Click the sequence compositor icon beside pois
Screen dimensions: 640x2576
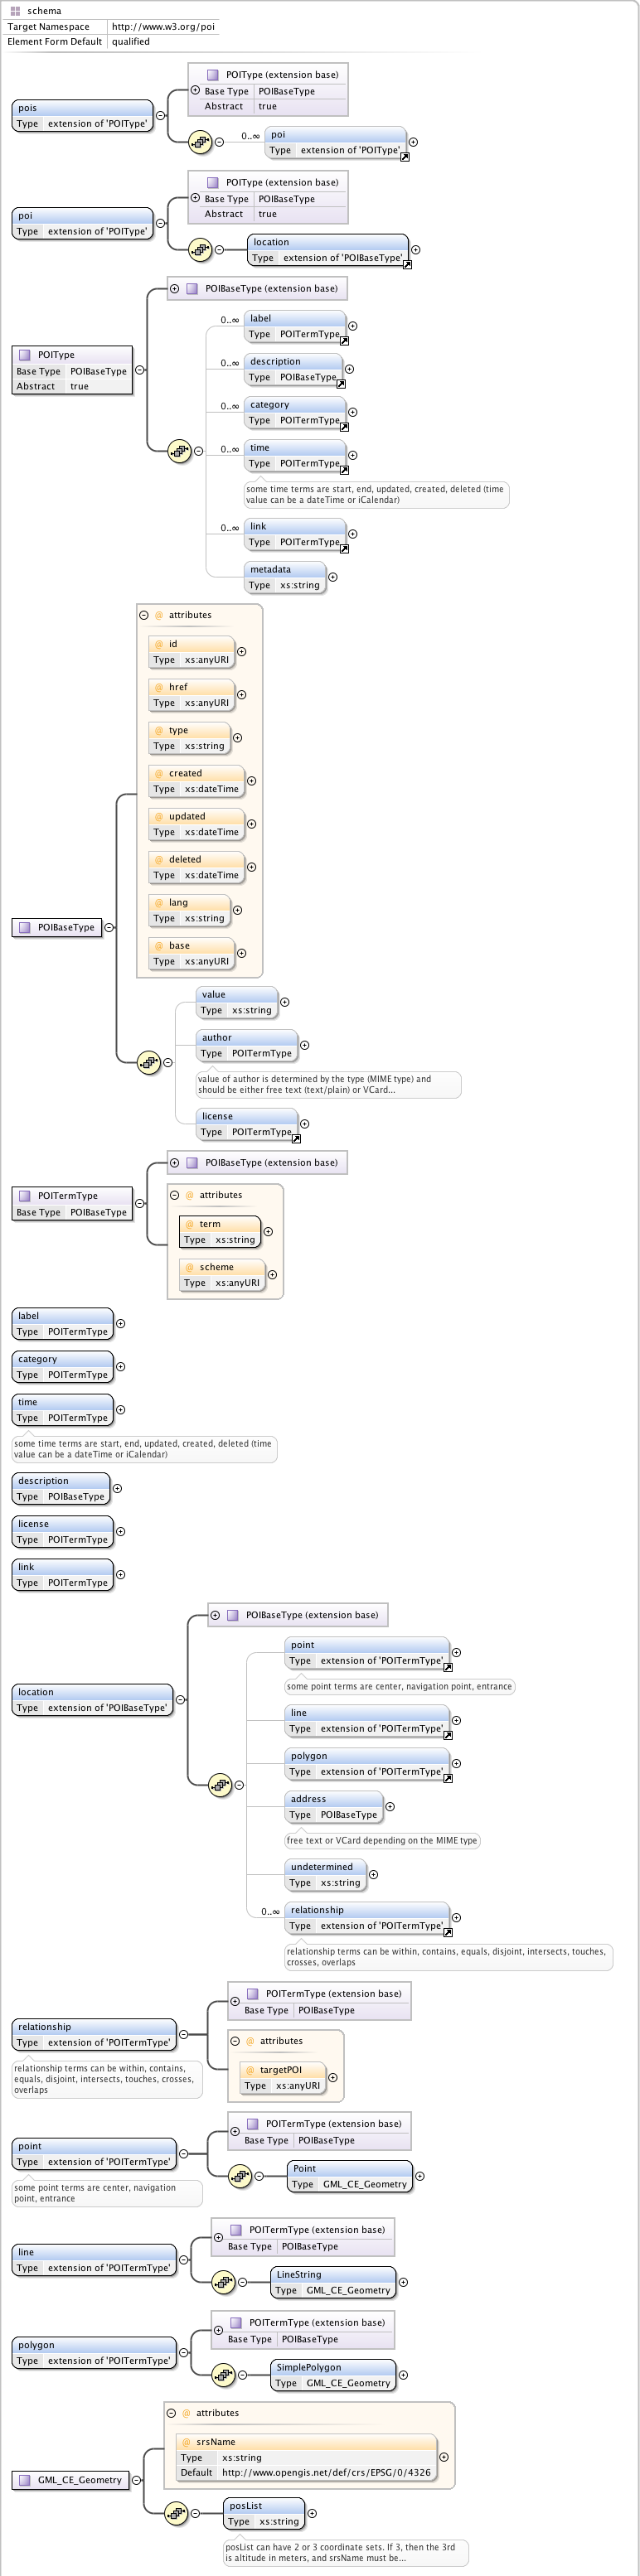point(200,142)
